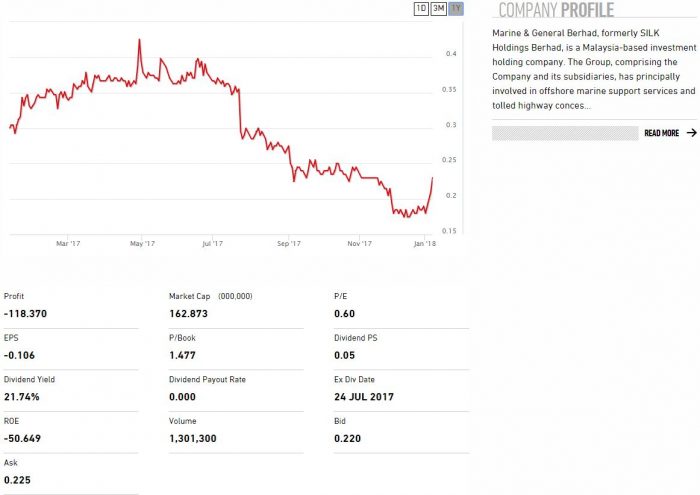
Task: Click the Sep '17 axis label
Action: pyautogui.click(x=288, y=243)
